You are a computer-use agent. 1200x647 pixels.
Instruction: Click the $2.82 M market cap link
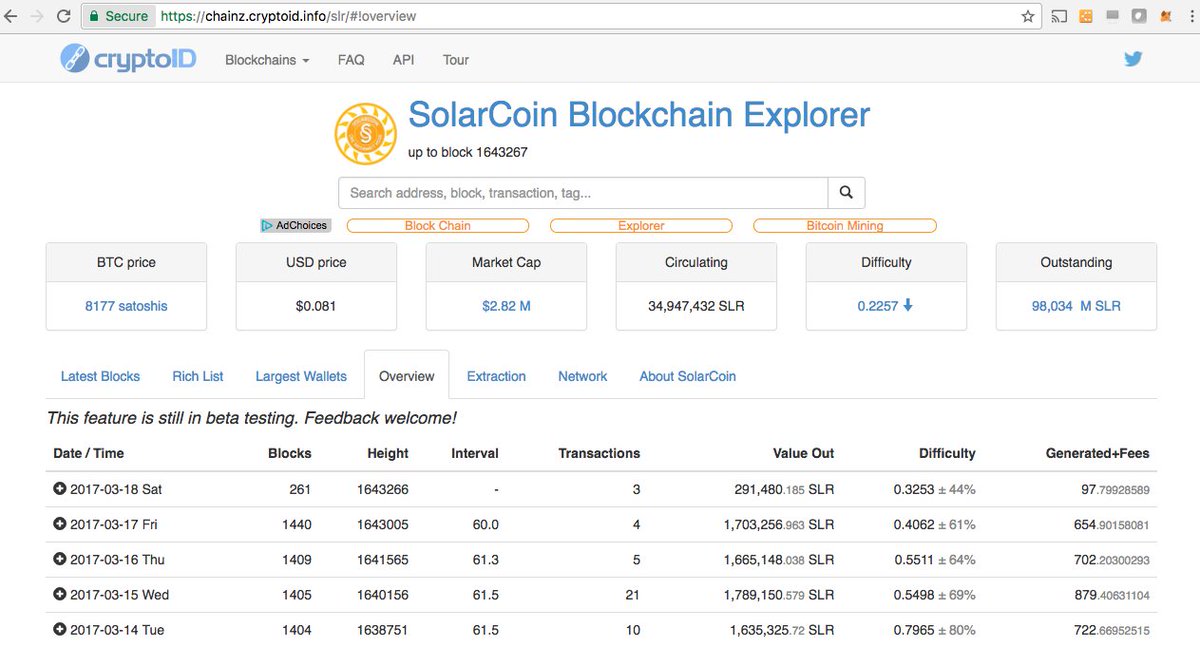(x=506, y=306)
